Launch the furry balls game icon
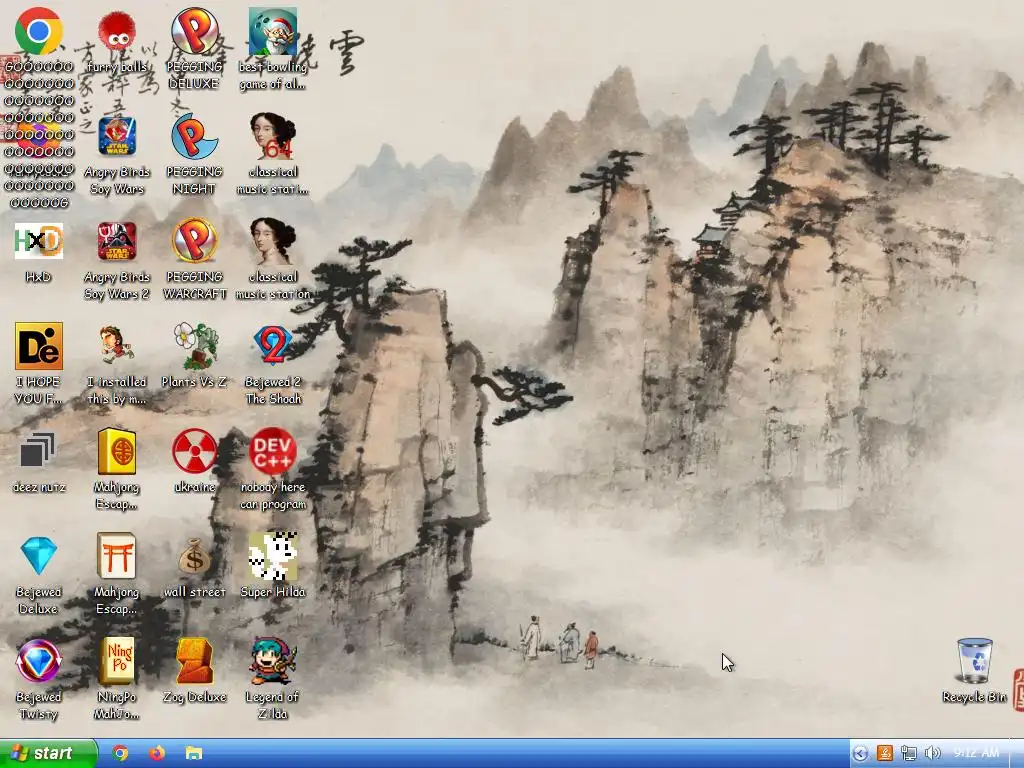The height and width of the screenshot is (768, 1024). (x=117, y=31)
